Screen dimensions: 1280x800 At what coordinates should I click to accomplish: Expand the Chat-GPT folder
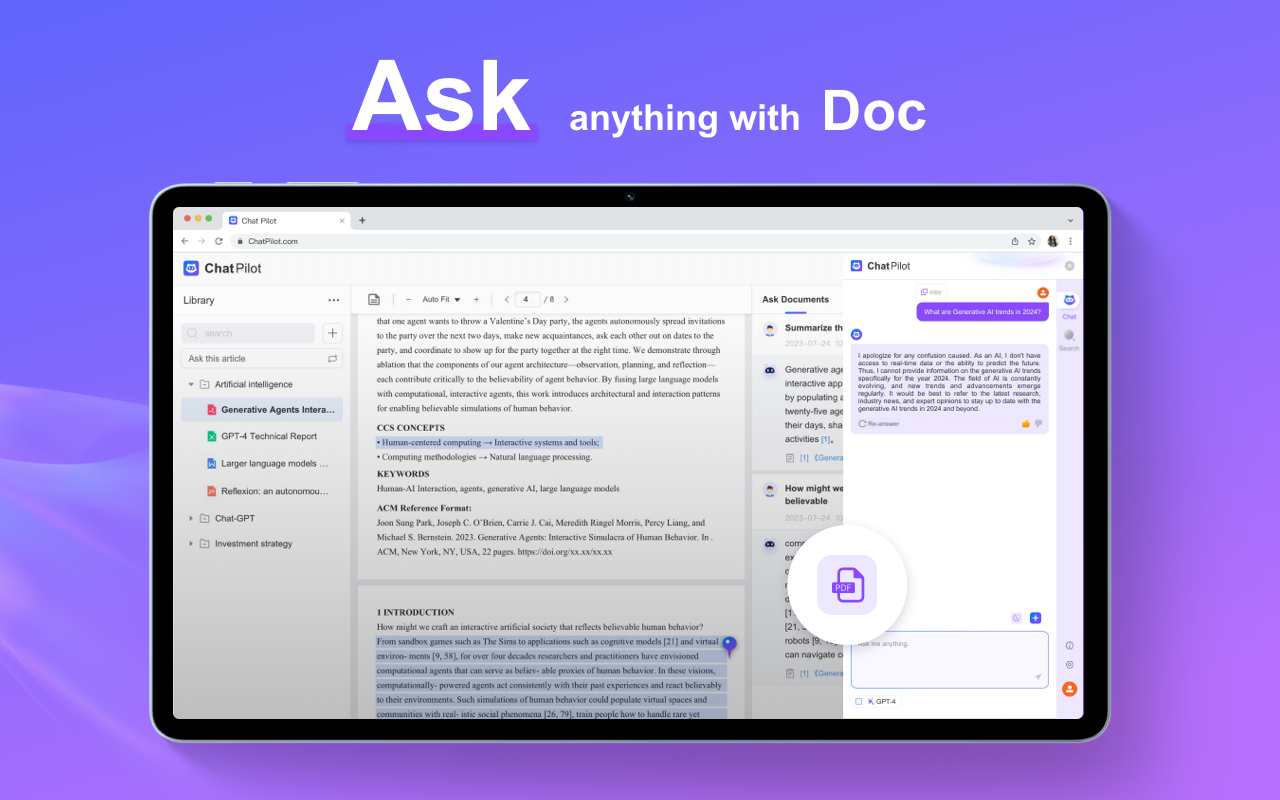[191, 518]
